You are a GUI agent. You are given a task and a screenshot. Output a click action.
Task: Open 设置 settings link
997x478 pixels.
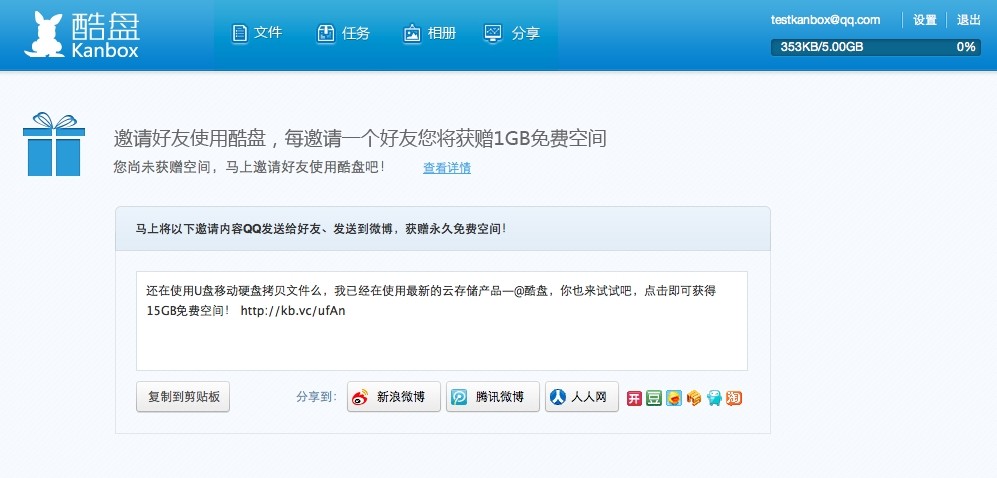(x=925, y=20)
